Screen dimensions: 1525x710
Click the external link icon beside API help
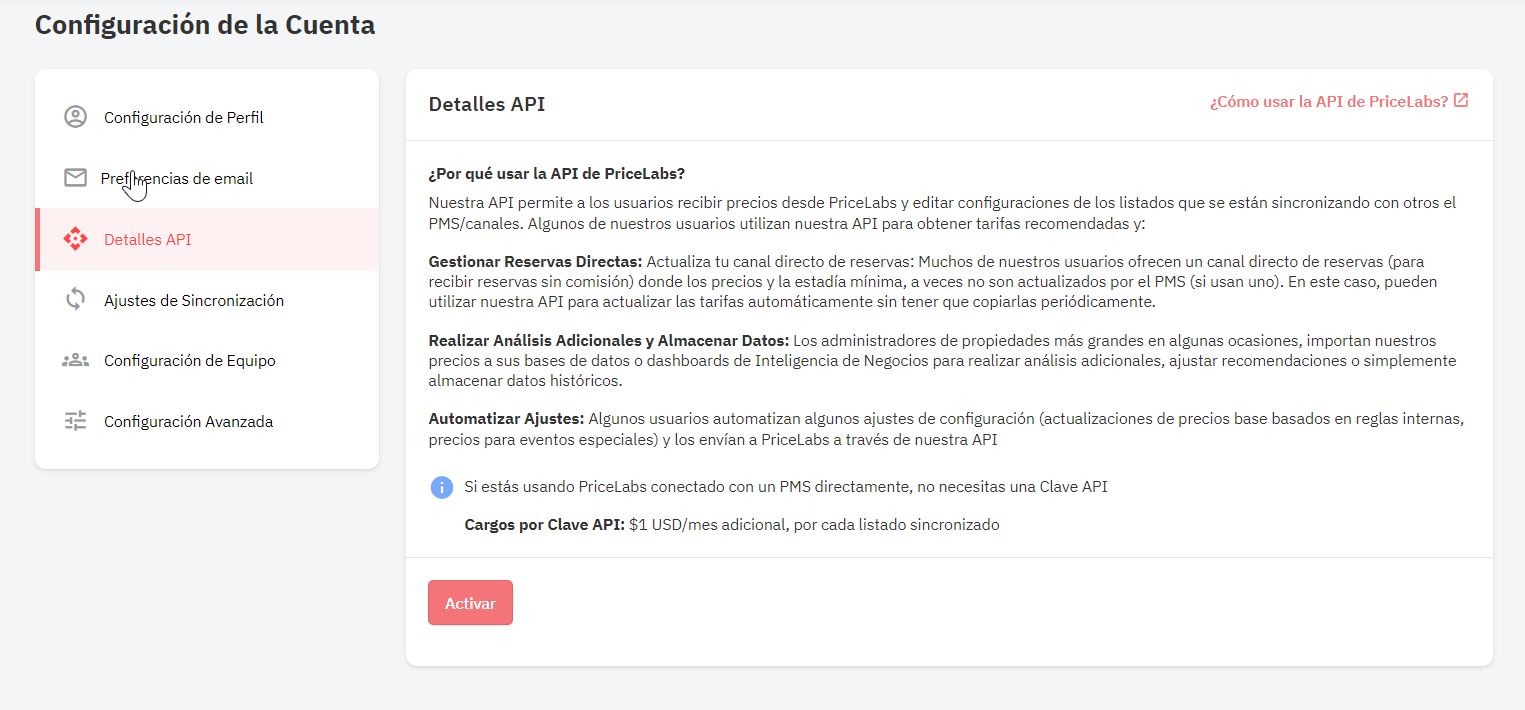1461,100
